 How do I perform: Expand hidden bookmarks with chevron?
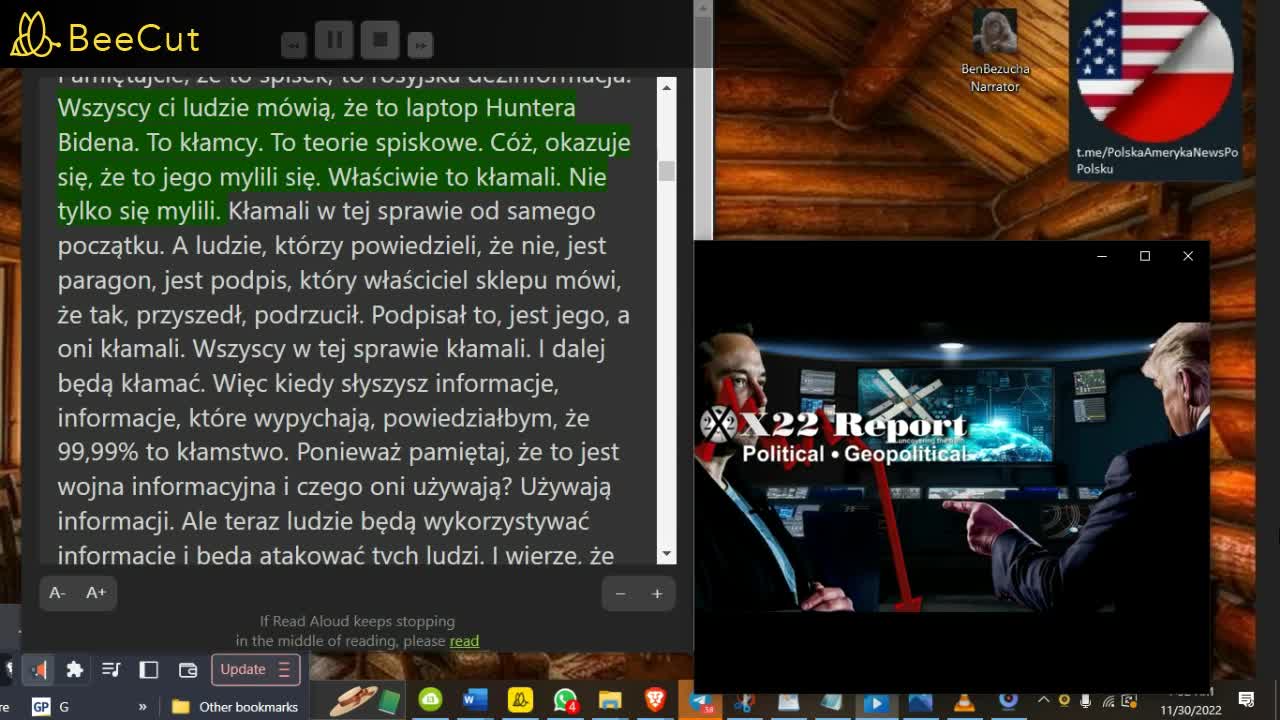coord(142,707)
